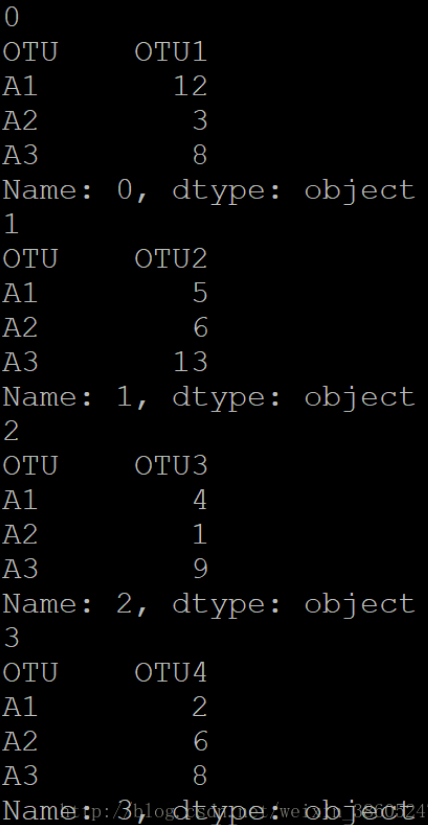Click the standalone index 2 line
The width and height of the screenshot is (428, 825).
(x=11, y=431)
